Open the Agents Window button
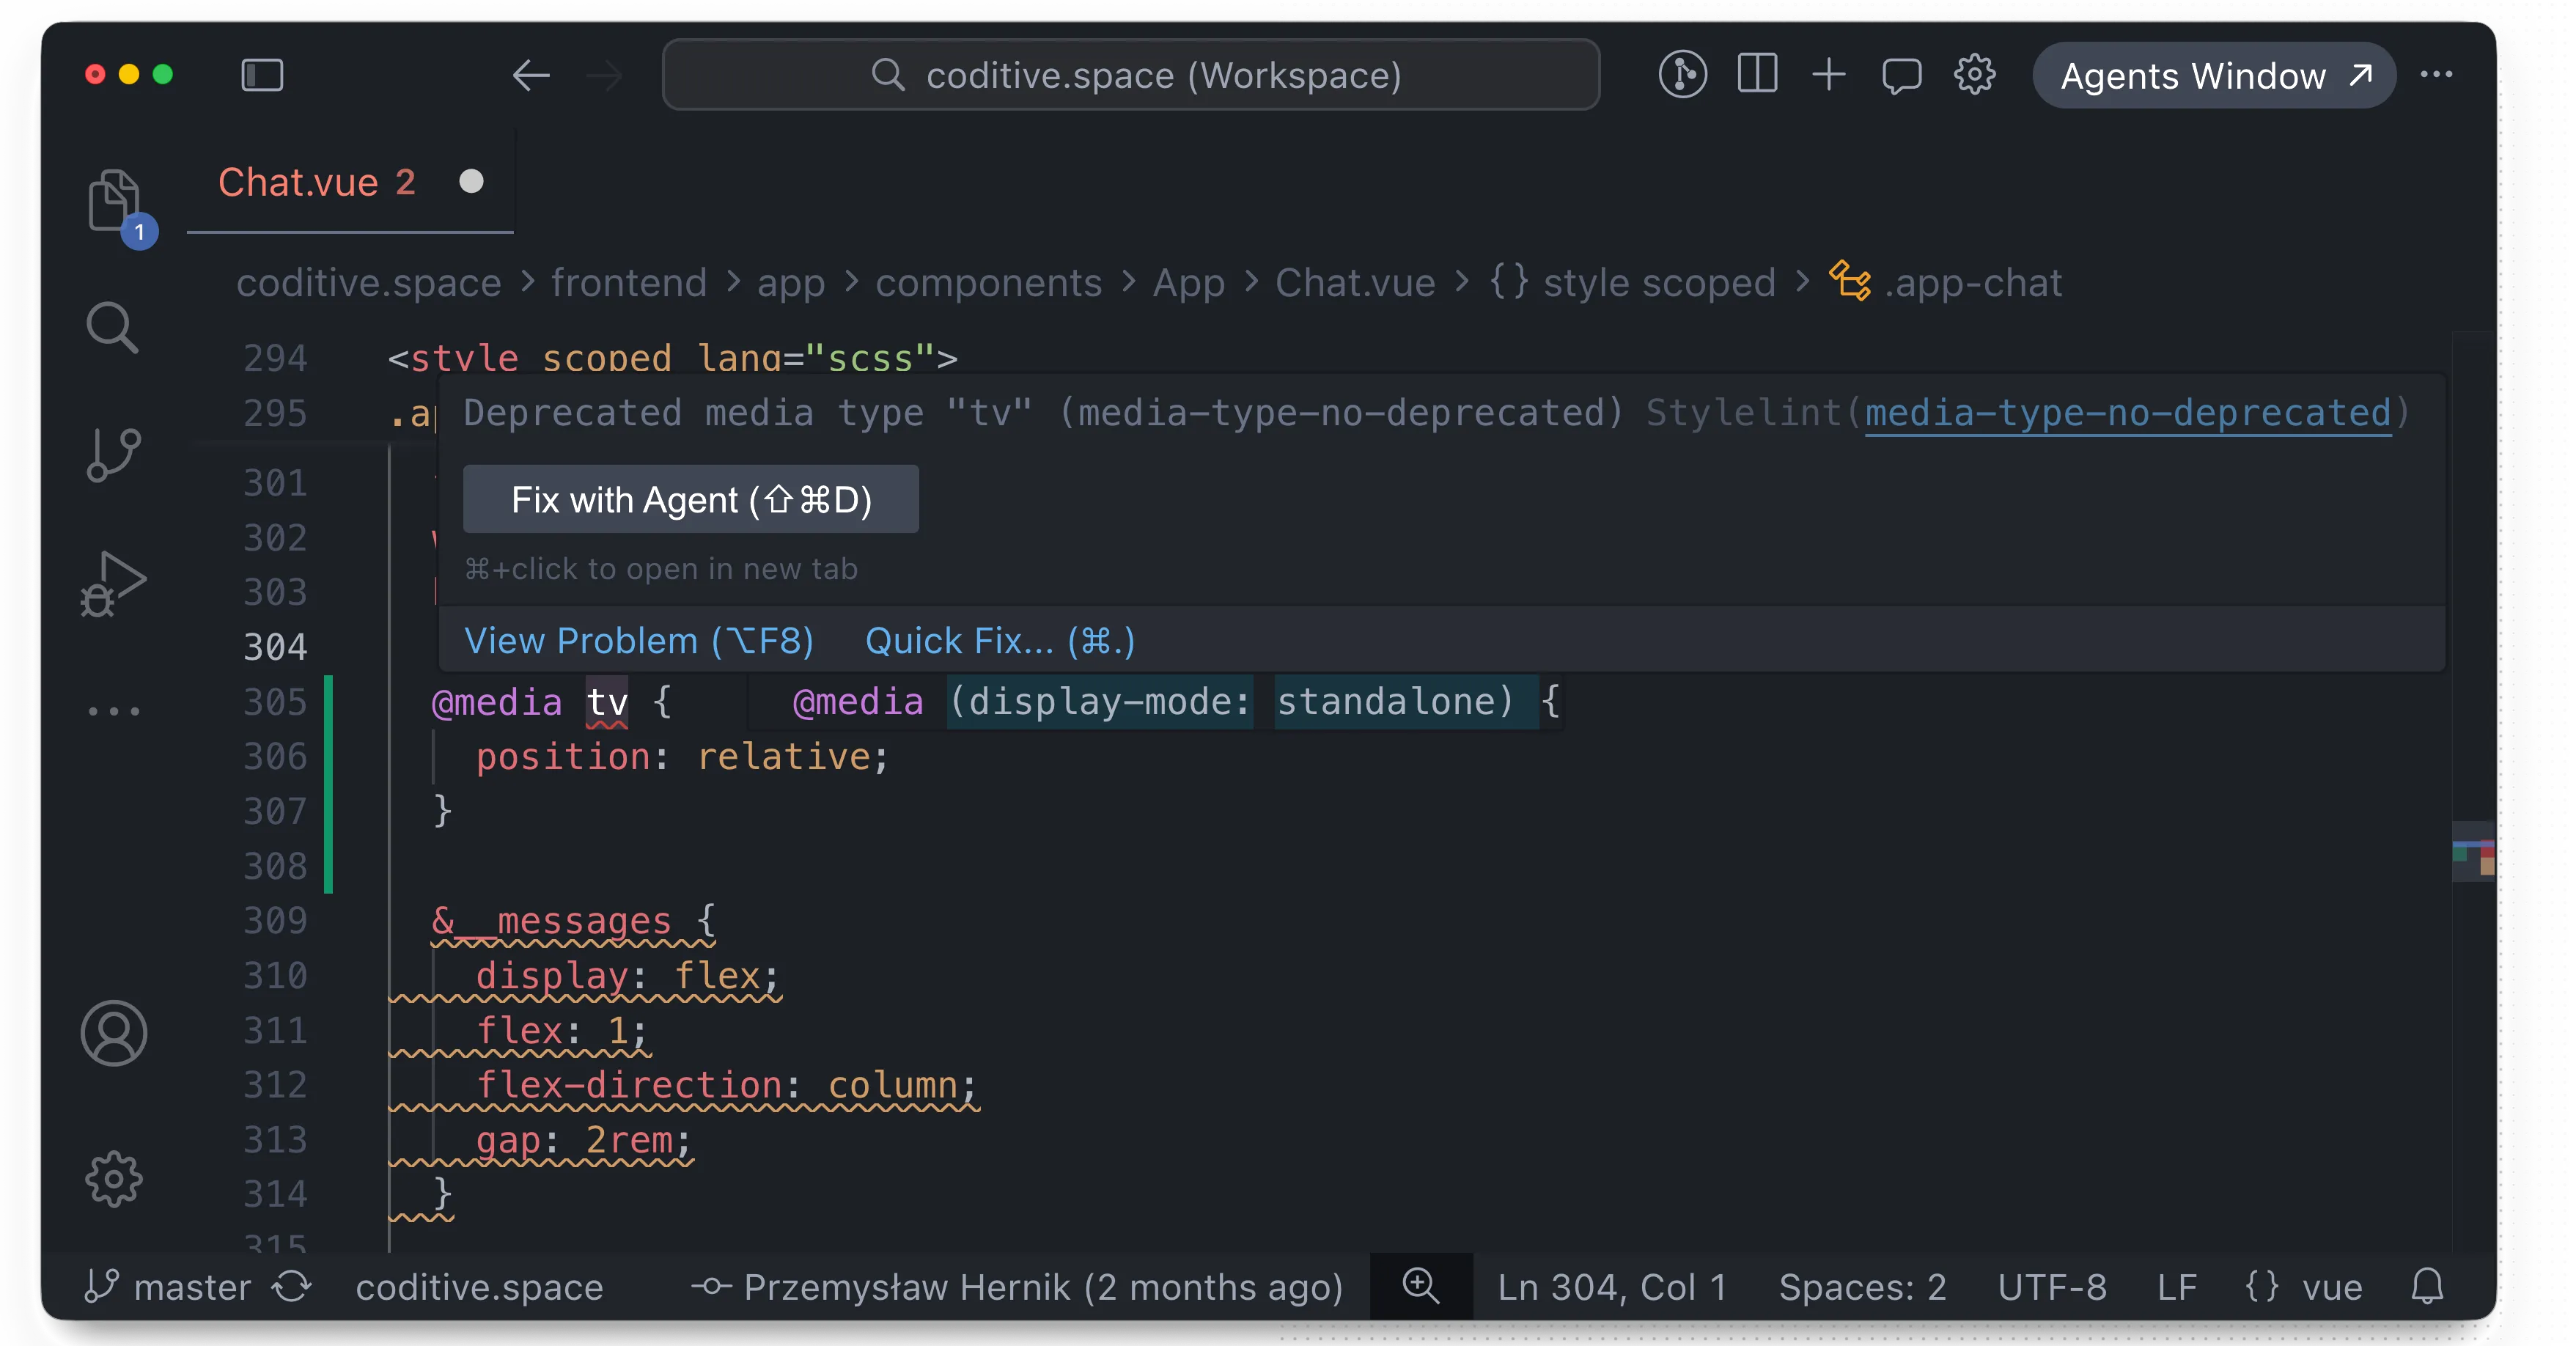The width and height of the screenshot is (2576, 1346). point(2214,76)
